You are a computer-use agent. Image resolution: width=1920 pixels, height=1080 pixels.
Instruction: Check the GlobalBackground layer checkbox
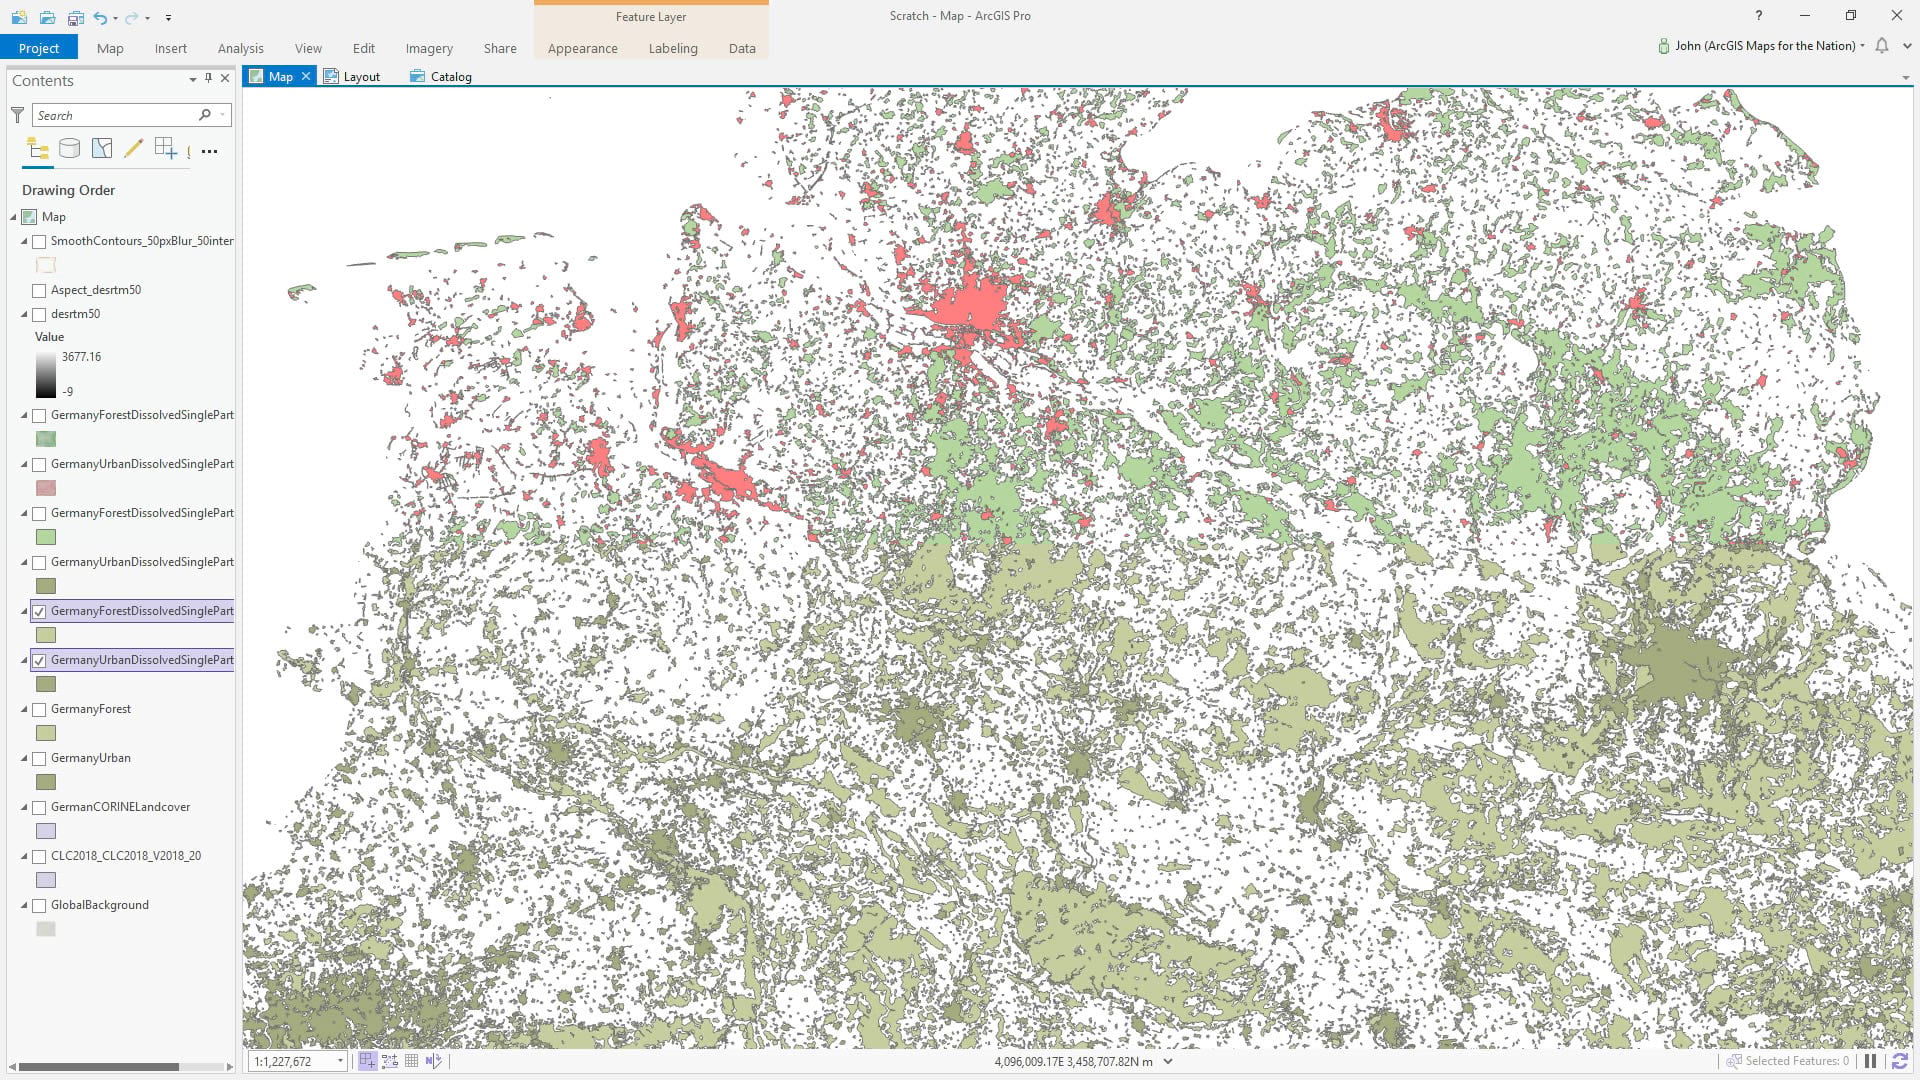click(39, 905)
